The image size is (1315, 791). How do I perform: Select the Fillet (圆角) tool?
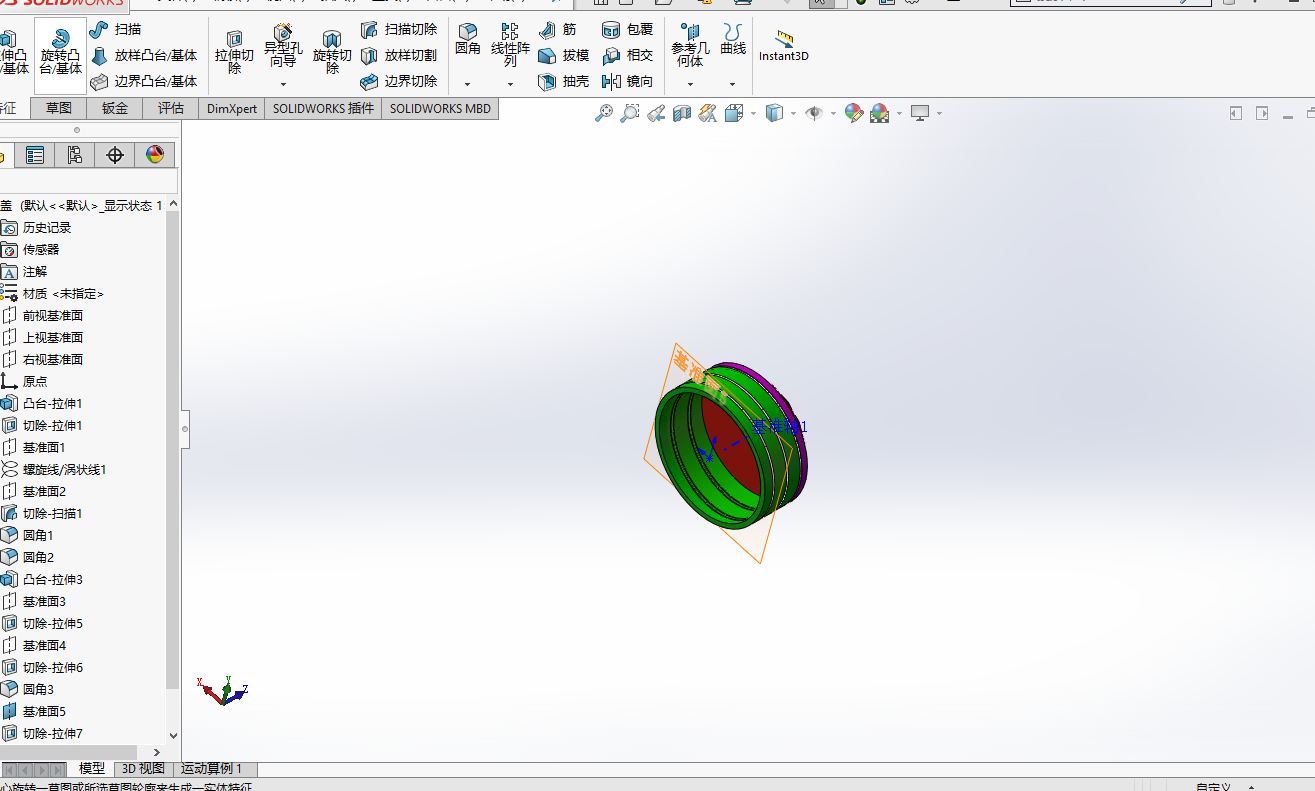(x=467, y=40)
